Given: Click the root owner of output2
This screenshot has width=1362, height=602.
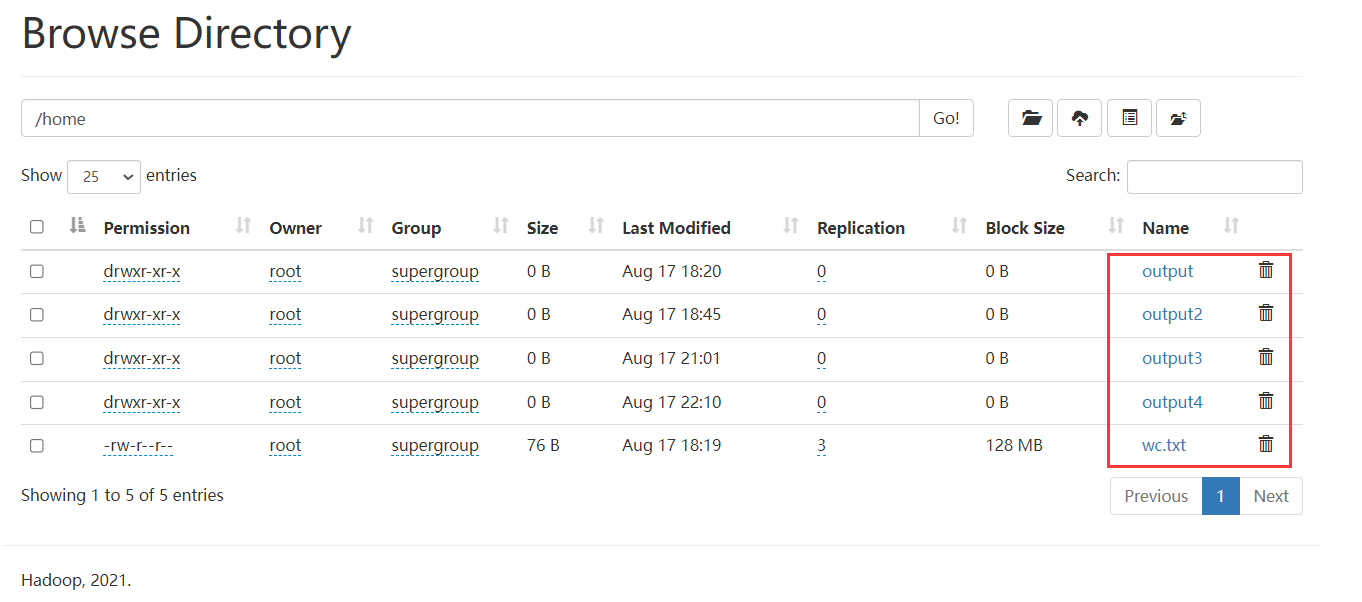Looking at the screenshot, I should pyautogui.click(x=285, y=314).
